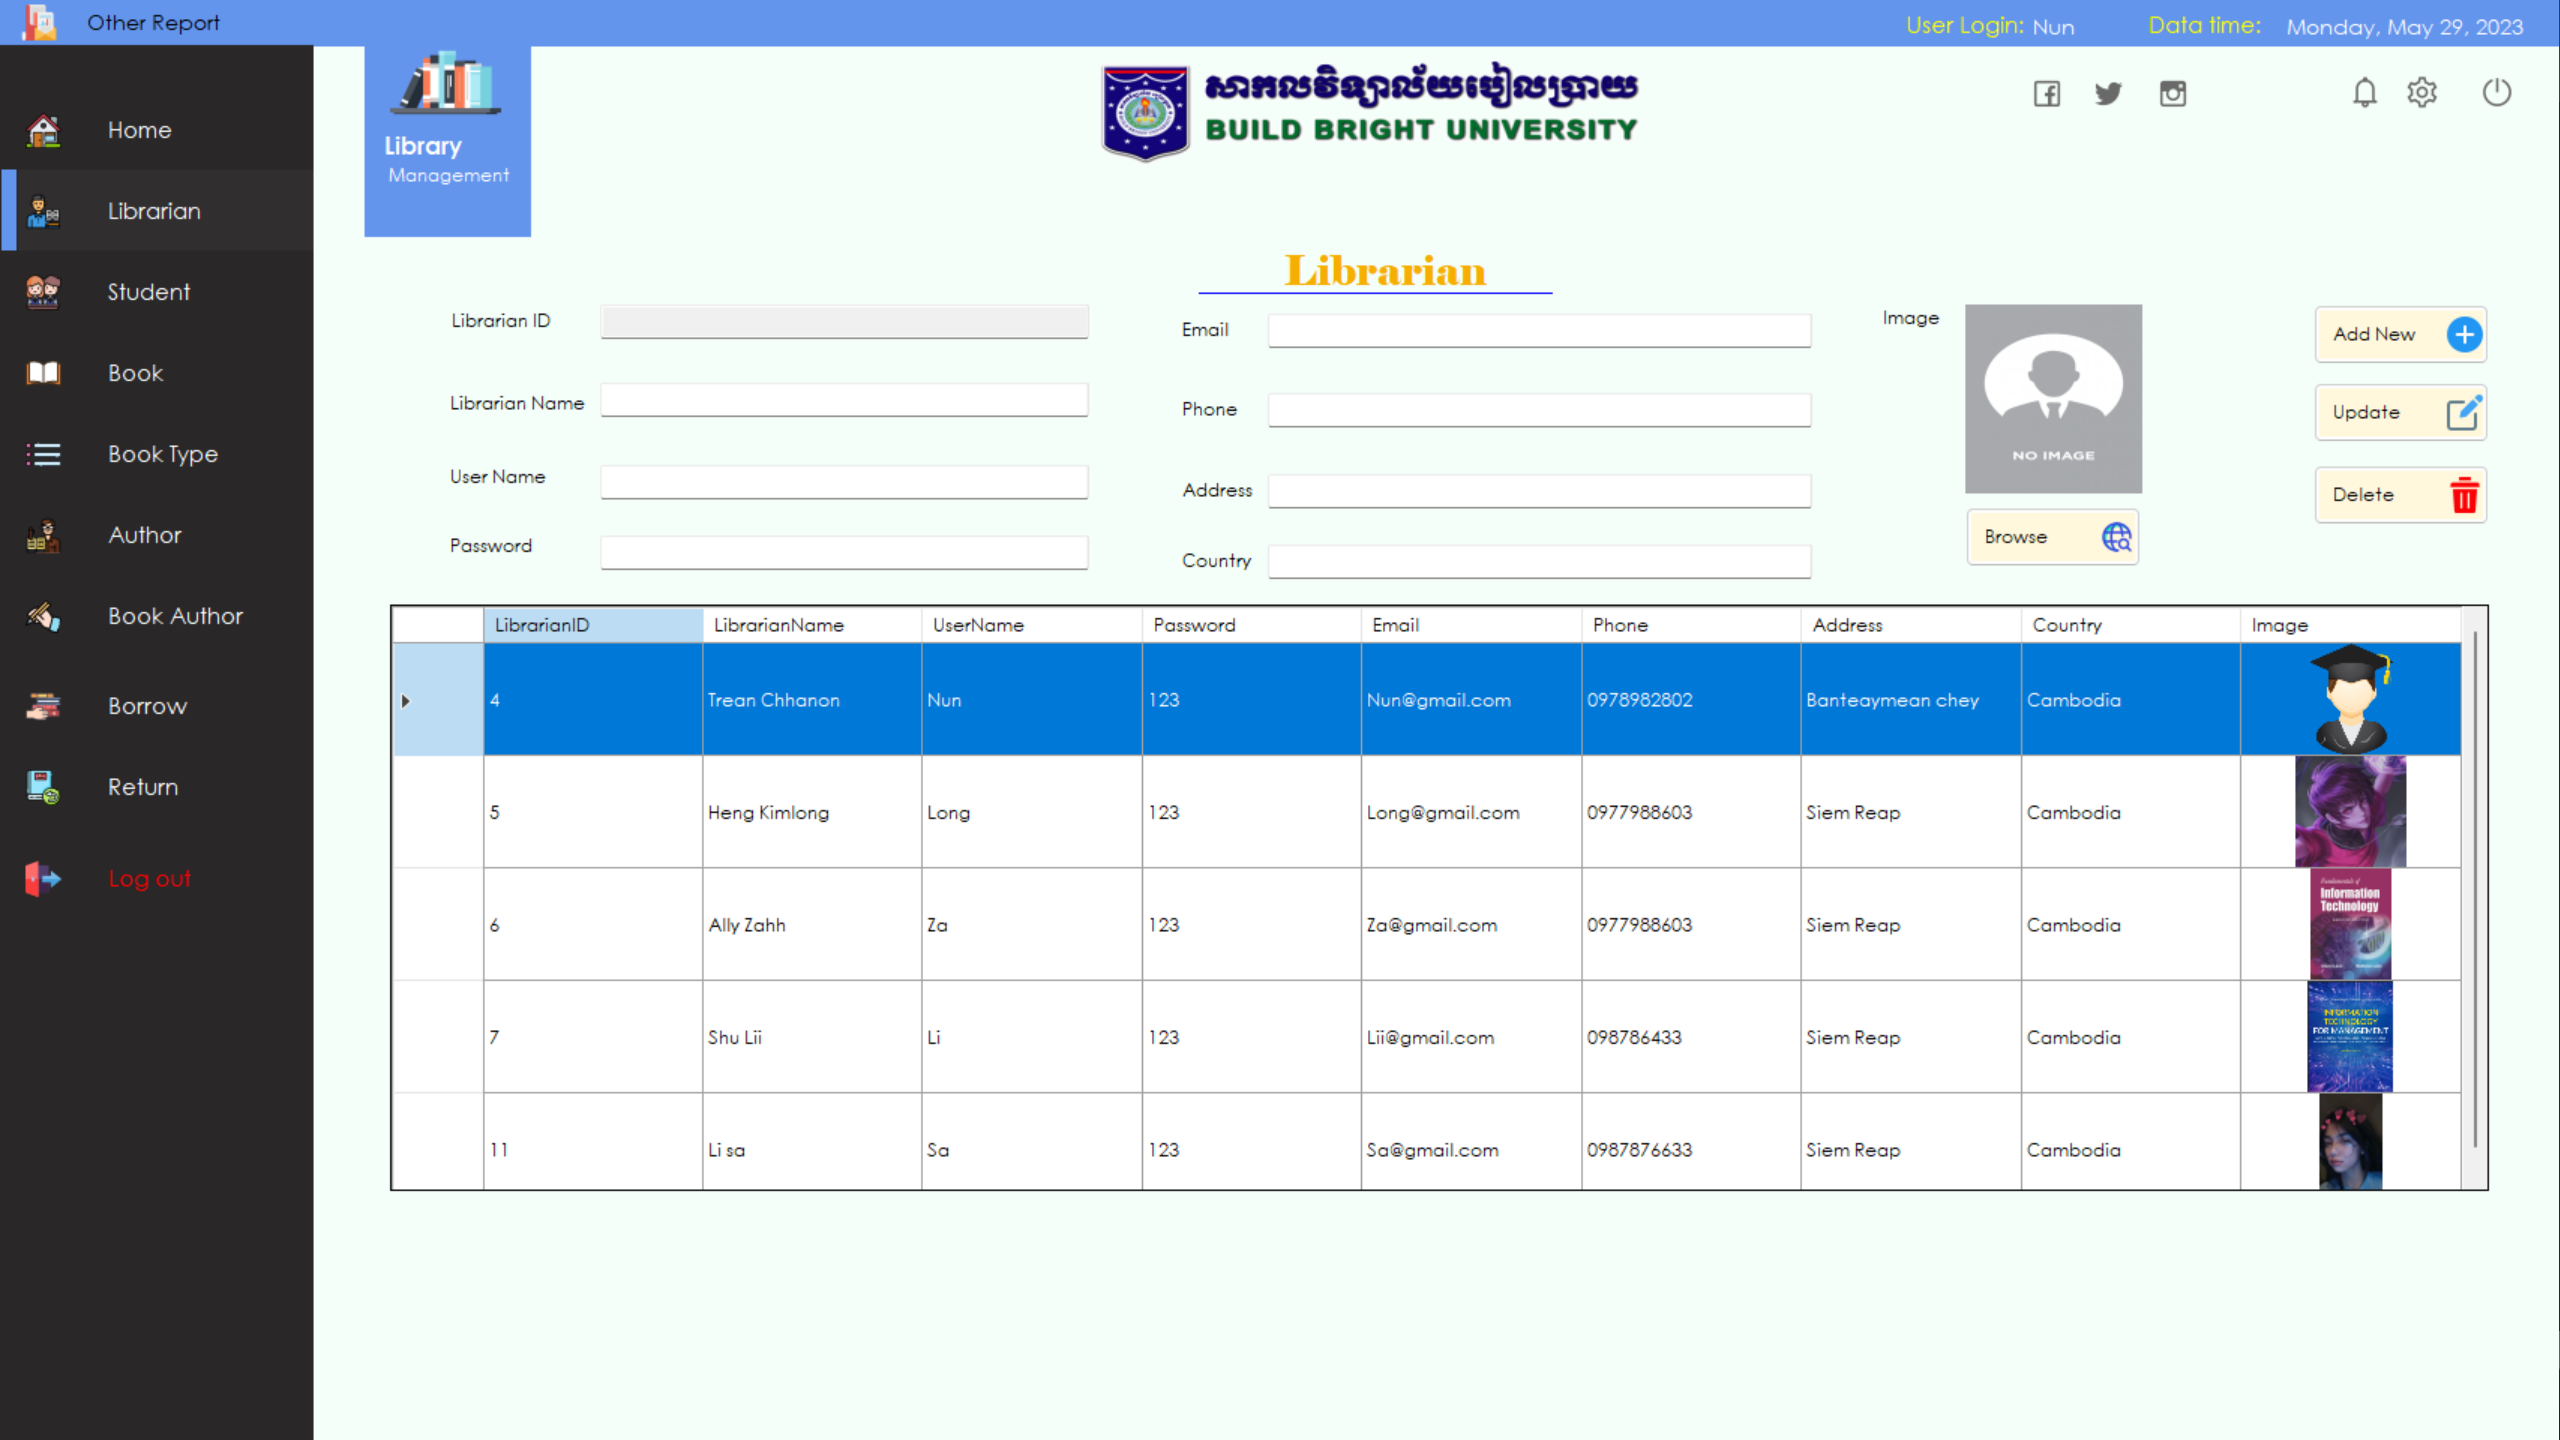Open the Return section
The height and width of the screenshot is (1440, 2560).
tap(142, 787)
